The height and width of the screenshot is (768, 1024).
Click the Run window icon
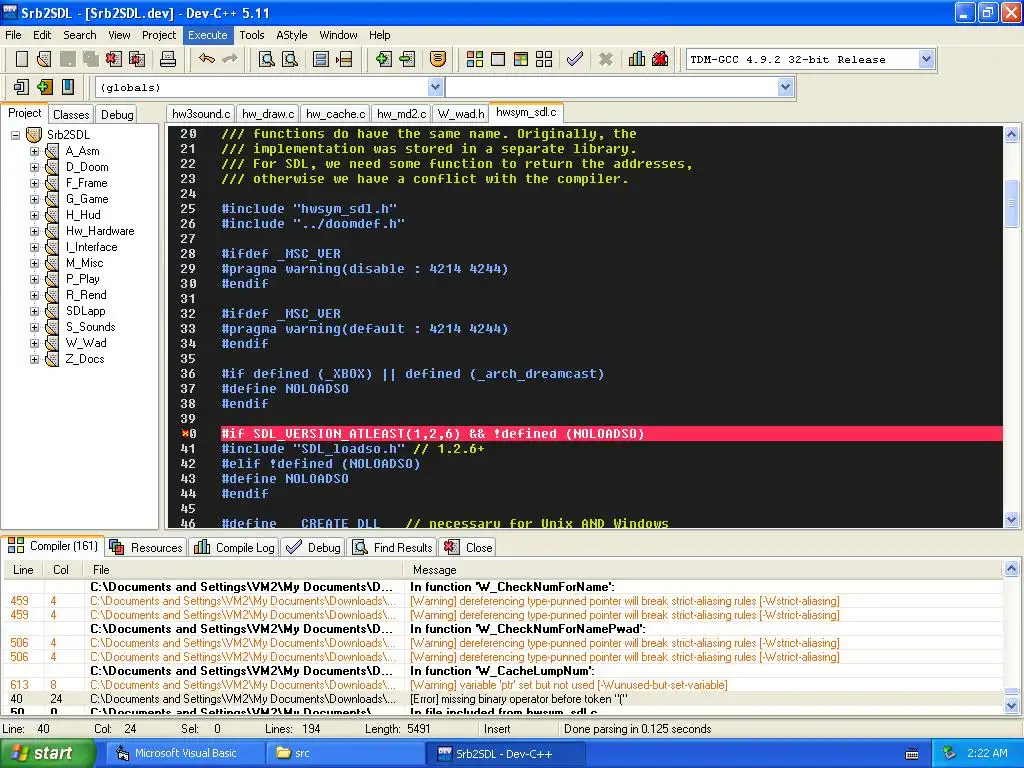click(498, 59)
